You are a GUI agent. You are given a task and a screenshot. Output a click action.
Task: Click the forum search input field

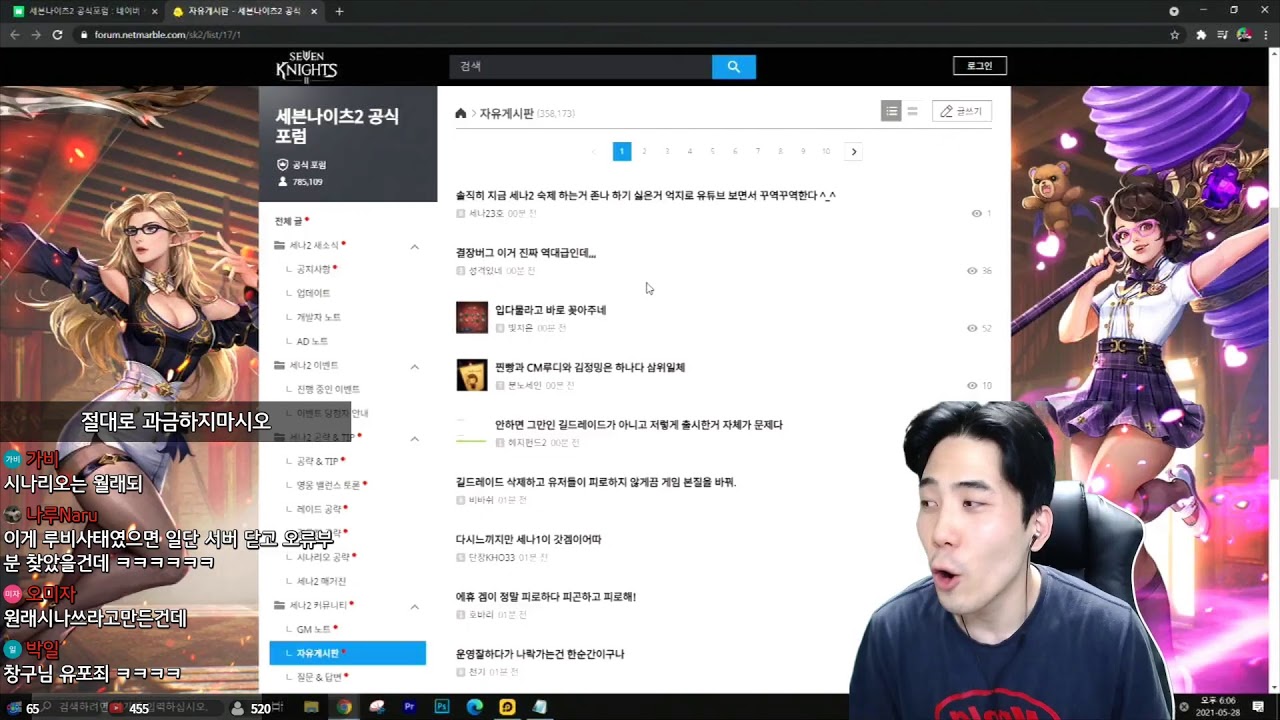coord(580,67)
